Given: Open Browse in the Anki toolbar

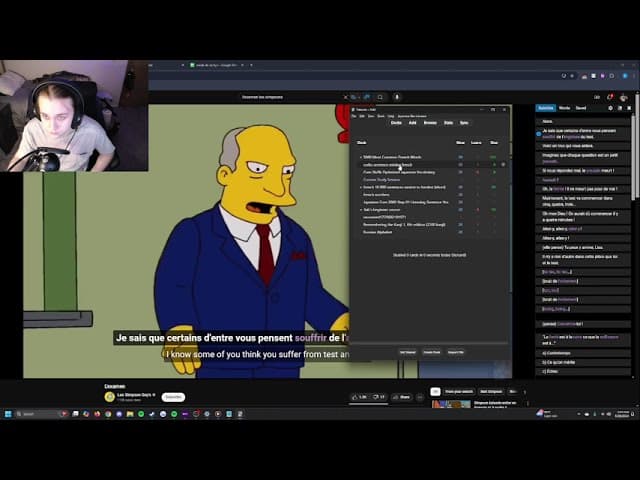Looking at the screenshot, I should [x=430, y=123].
